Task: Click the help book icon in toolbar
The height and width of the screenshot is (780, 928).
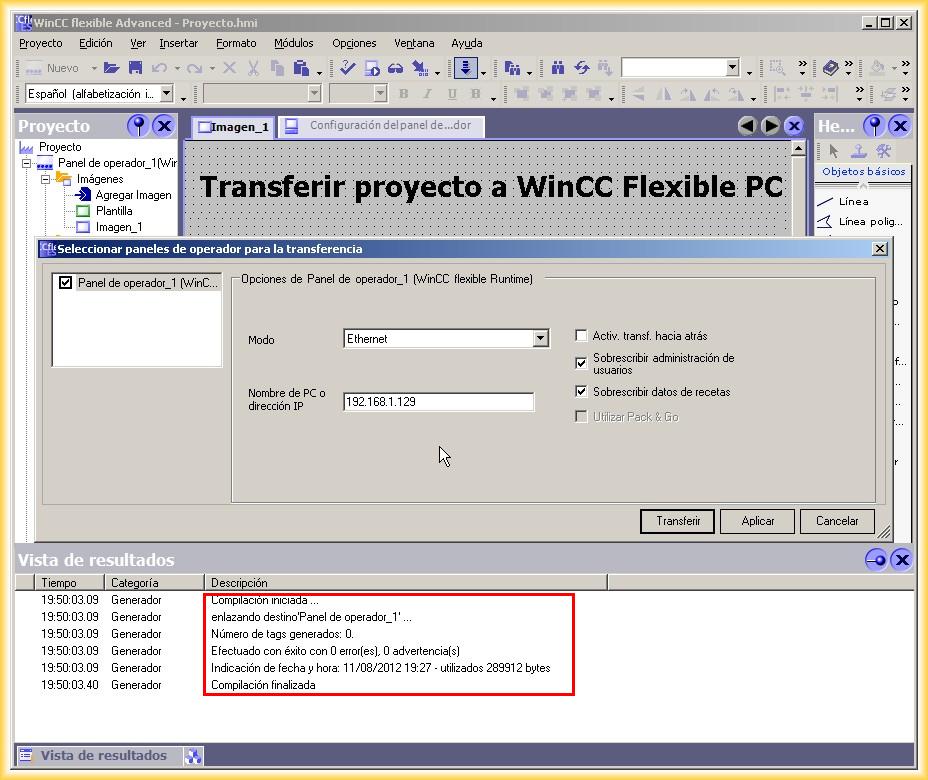Action: coord(831,68)
